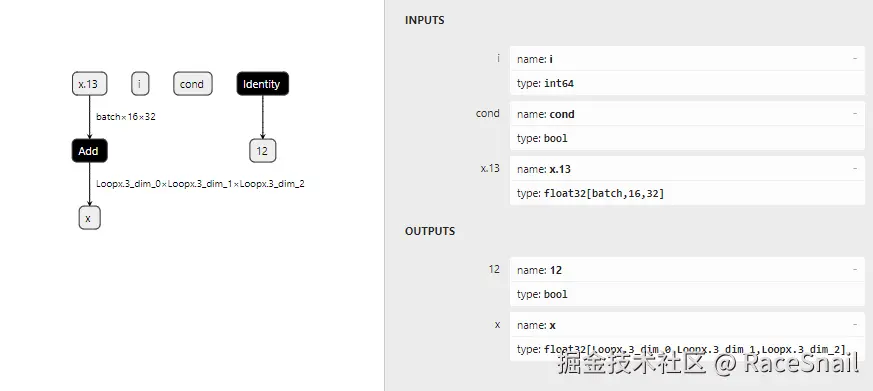Click the Add operator node
The height and width of the screenshot is (391, 873).
coord(89,151)
